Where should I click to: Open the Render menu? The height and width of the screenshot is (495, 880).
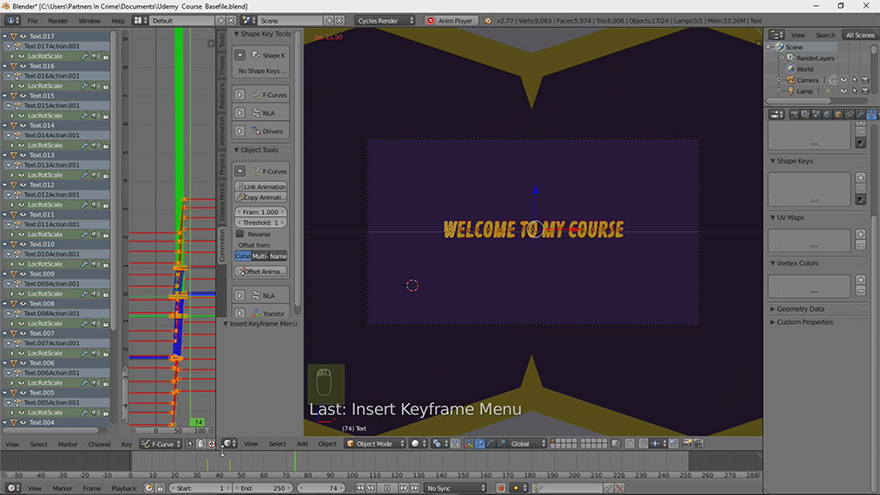click(58, 21)
